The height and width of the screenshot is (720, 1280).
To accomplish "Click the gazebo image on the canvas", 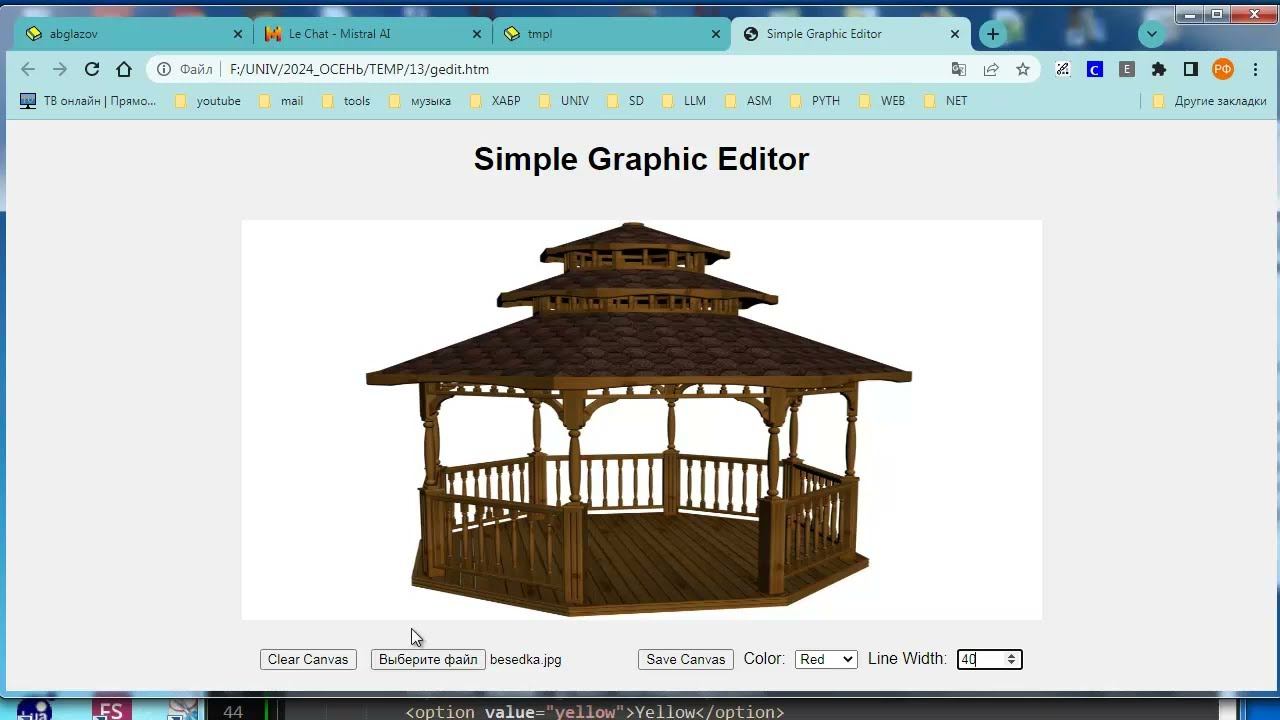I will pyautogui.click(x=640, y=420).
